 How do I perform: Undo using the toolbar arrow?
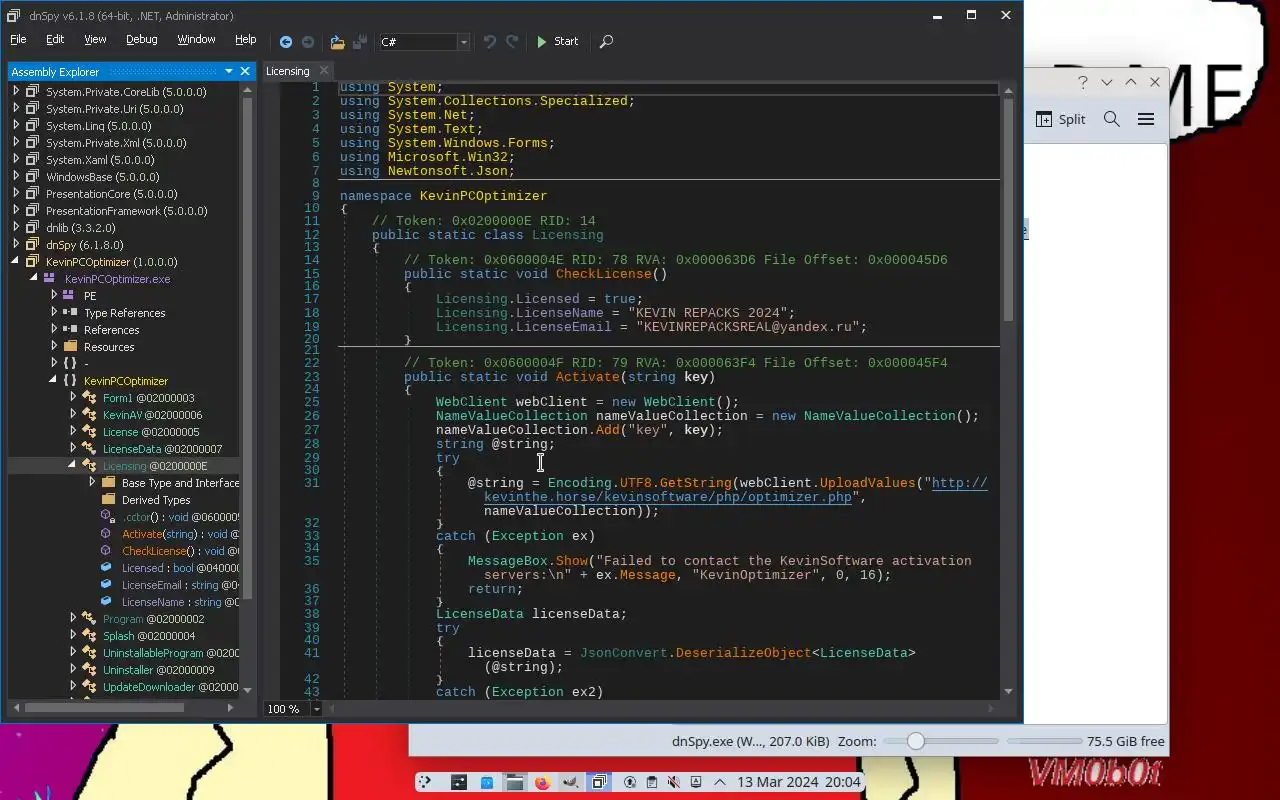click(x=489, y=42)
